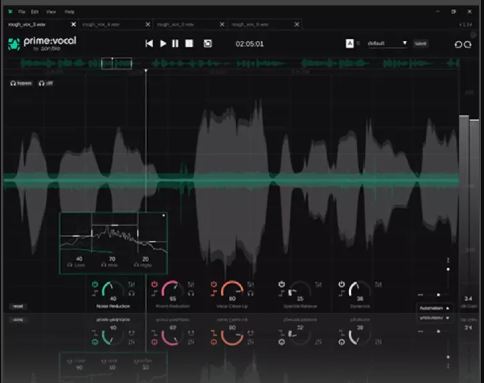Toggle the Room Reduction power button
The height and width of the screenshot is (383, 484).
click(x=154, y=284)
